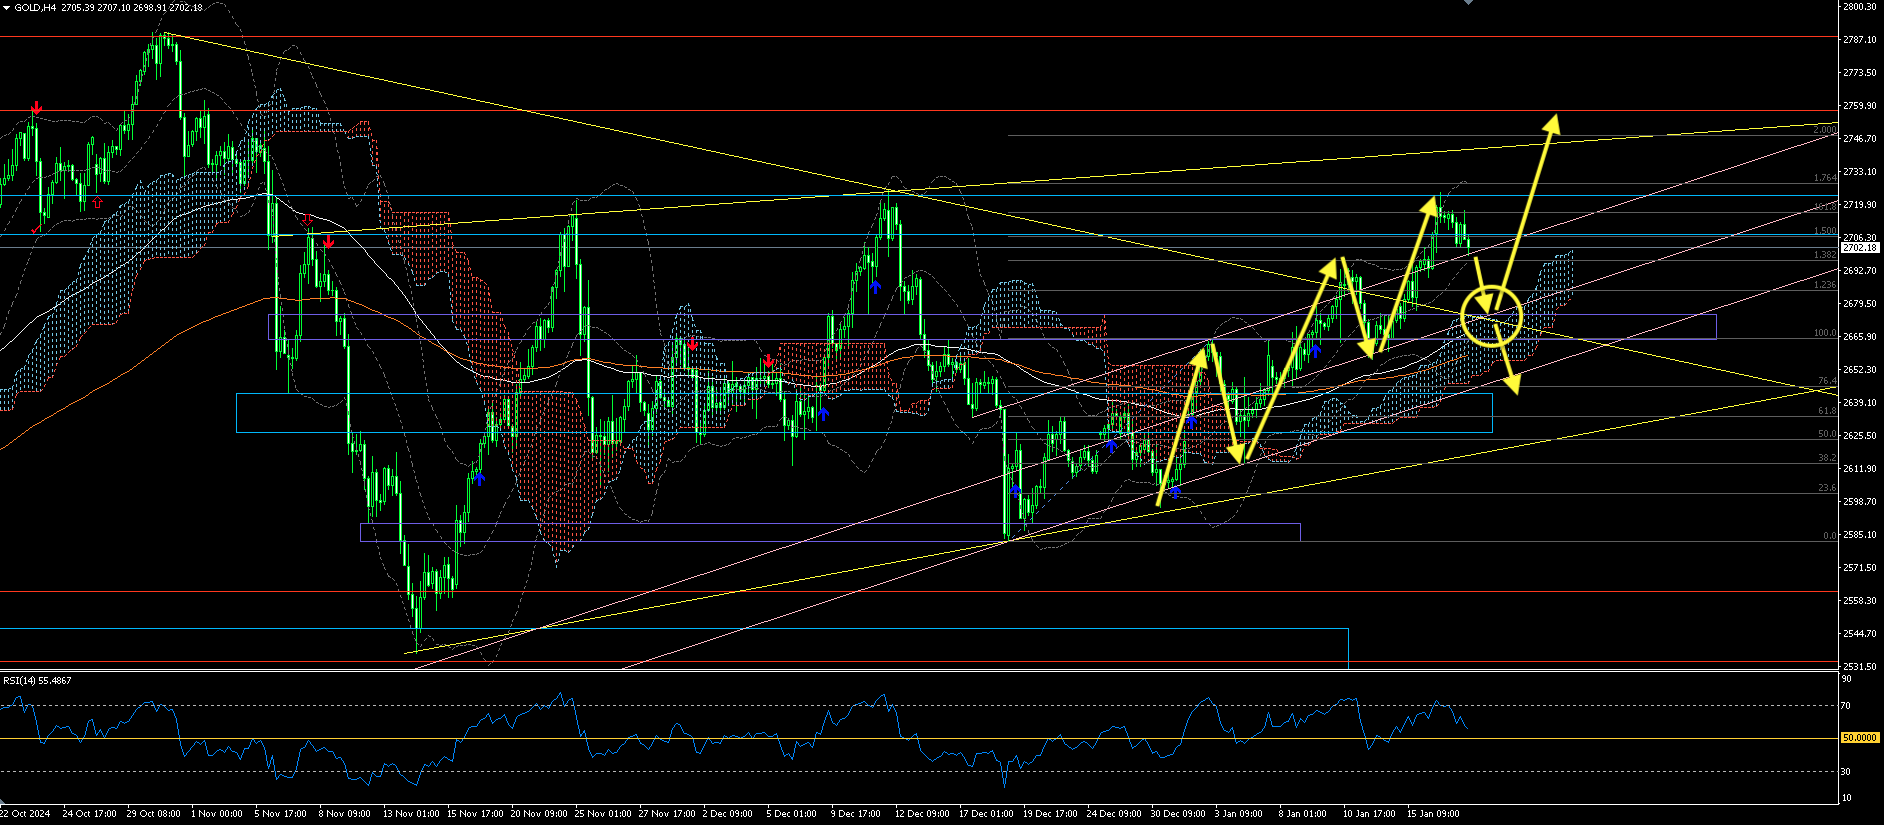This screenshot has height=825, width=1884.
Task: Click the 2571.50 price scale label
Action: pos(1859,568)
